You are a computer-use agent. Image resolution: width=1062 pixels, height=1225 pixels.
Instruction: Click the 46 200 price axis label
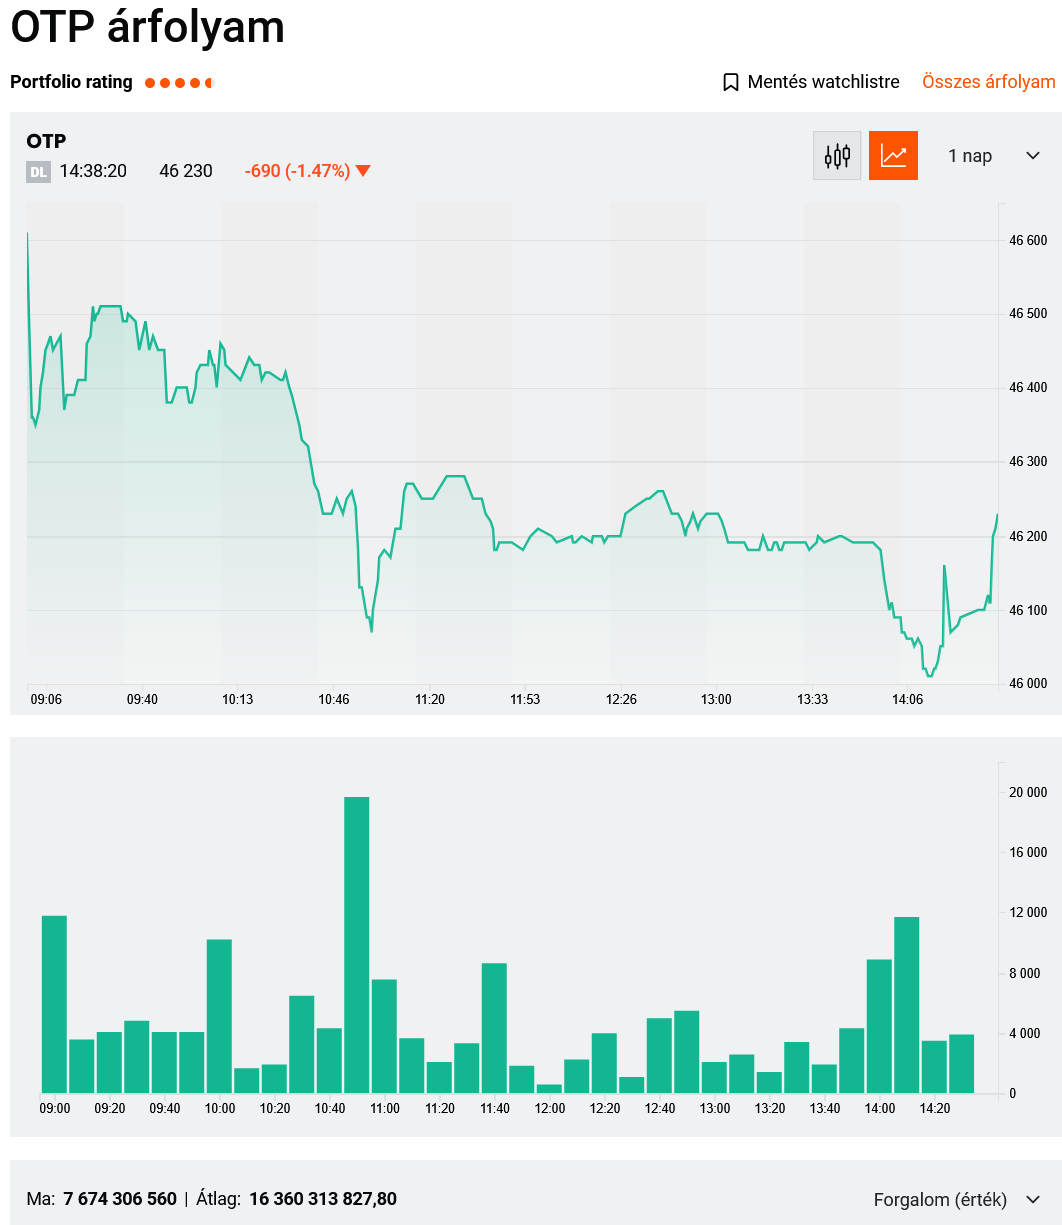1028,537
